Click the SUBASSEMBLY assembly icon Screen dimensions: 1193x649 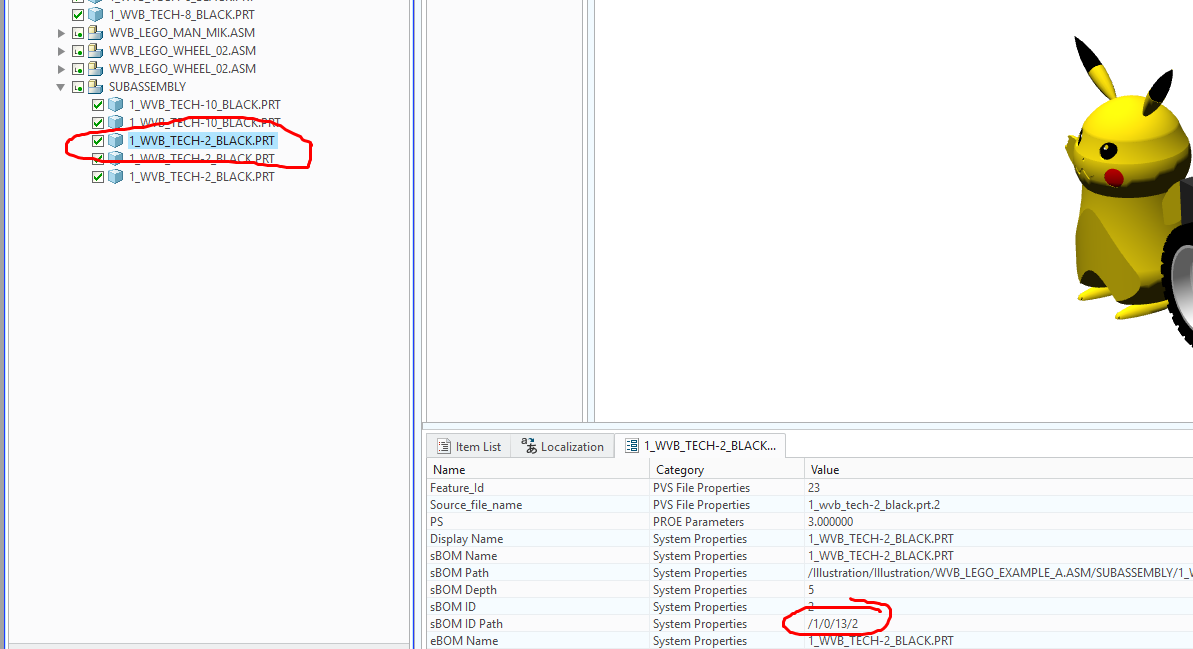[96, 87]
